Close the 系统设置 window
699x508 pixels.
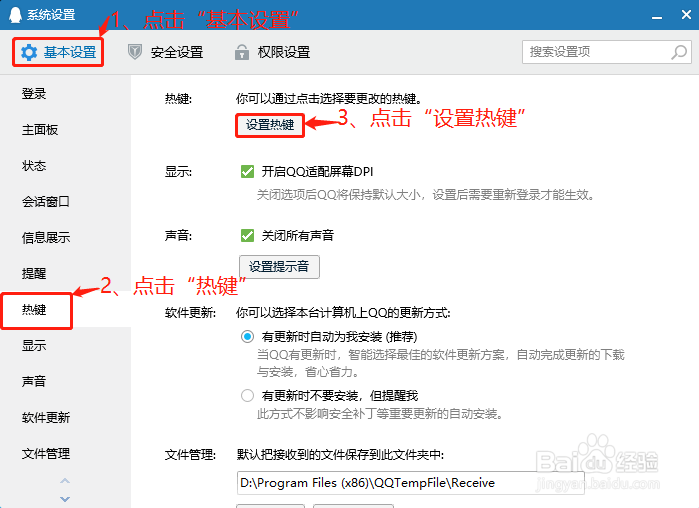pyautogui.click(x=686, y=15)
